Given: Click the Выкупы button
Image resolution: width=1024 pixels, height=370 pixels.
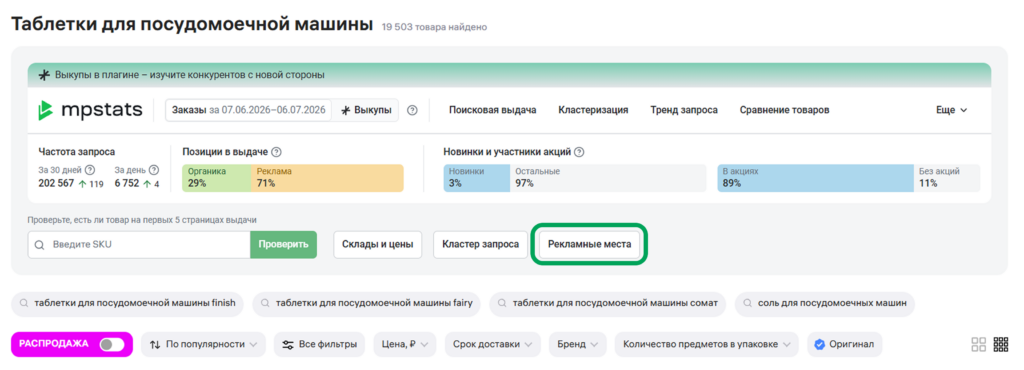Looking at the screenshot, I should [366, 110].
